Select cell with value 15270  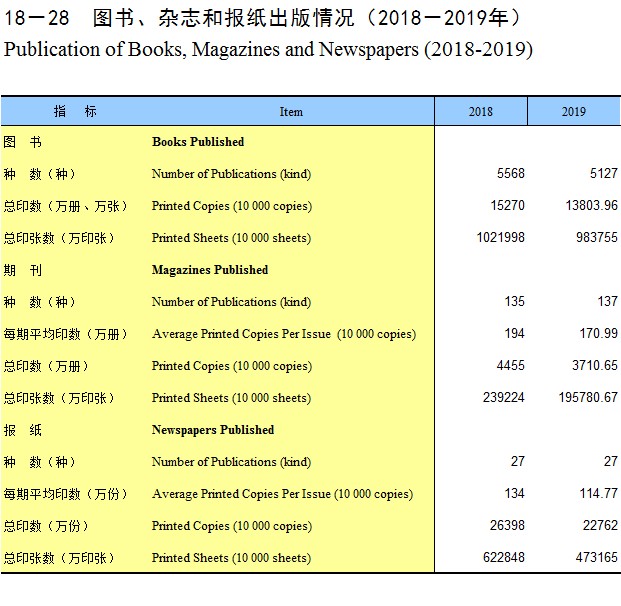(x=508, y=206)
